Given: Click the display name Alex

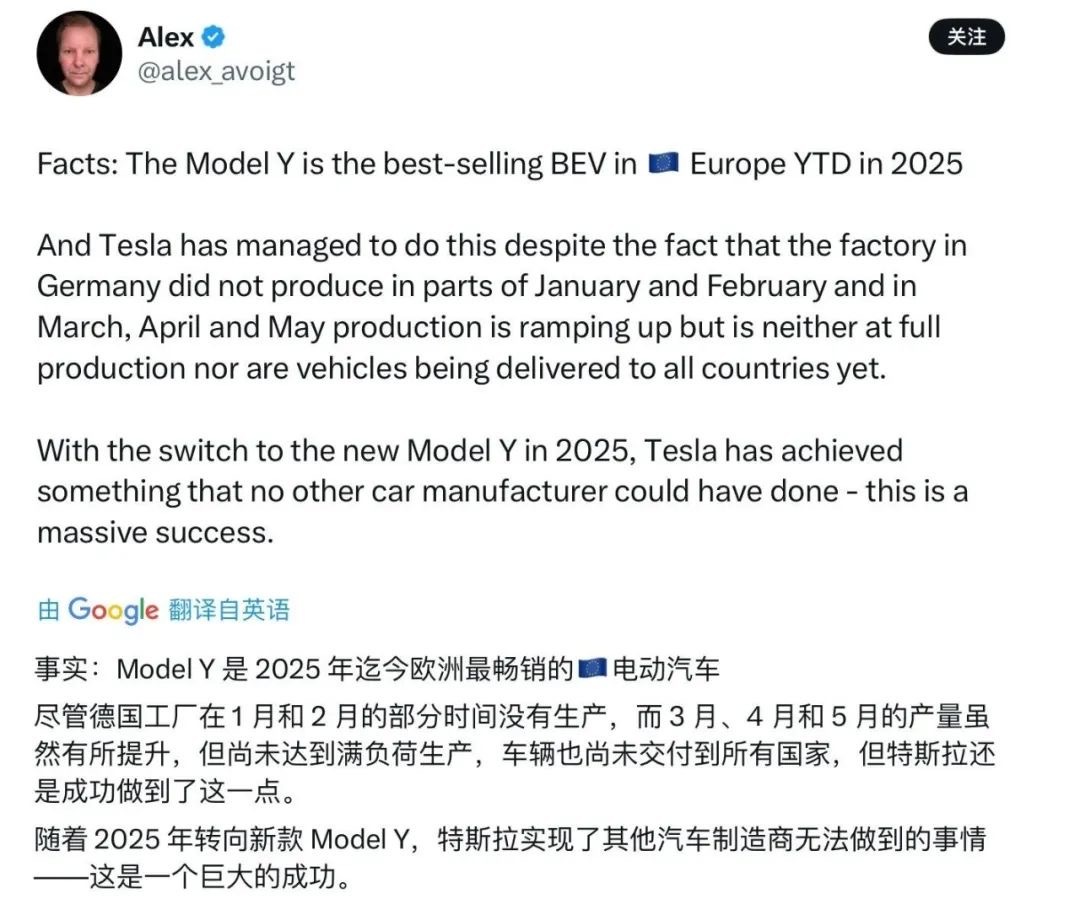Looking at the screenshot, I should point(165,37).
